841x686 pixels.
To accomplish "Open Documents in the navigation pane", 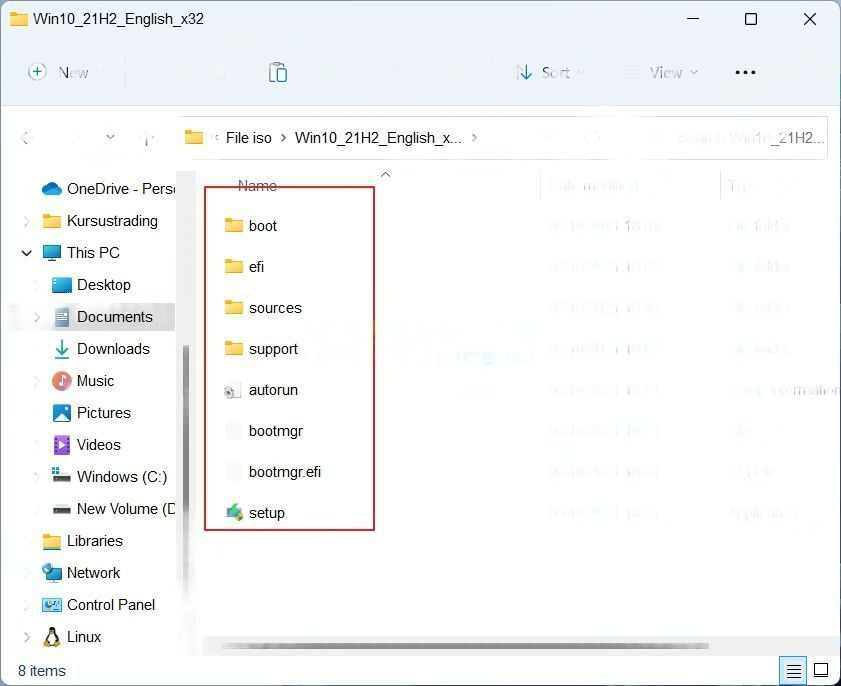I will tap(102, 317).
